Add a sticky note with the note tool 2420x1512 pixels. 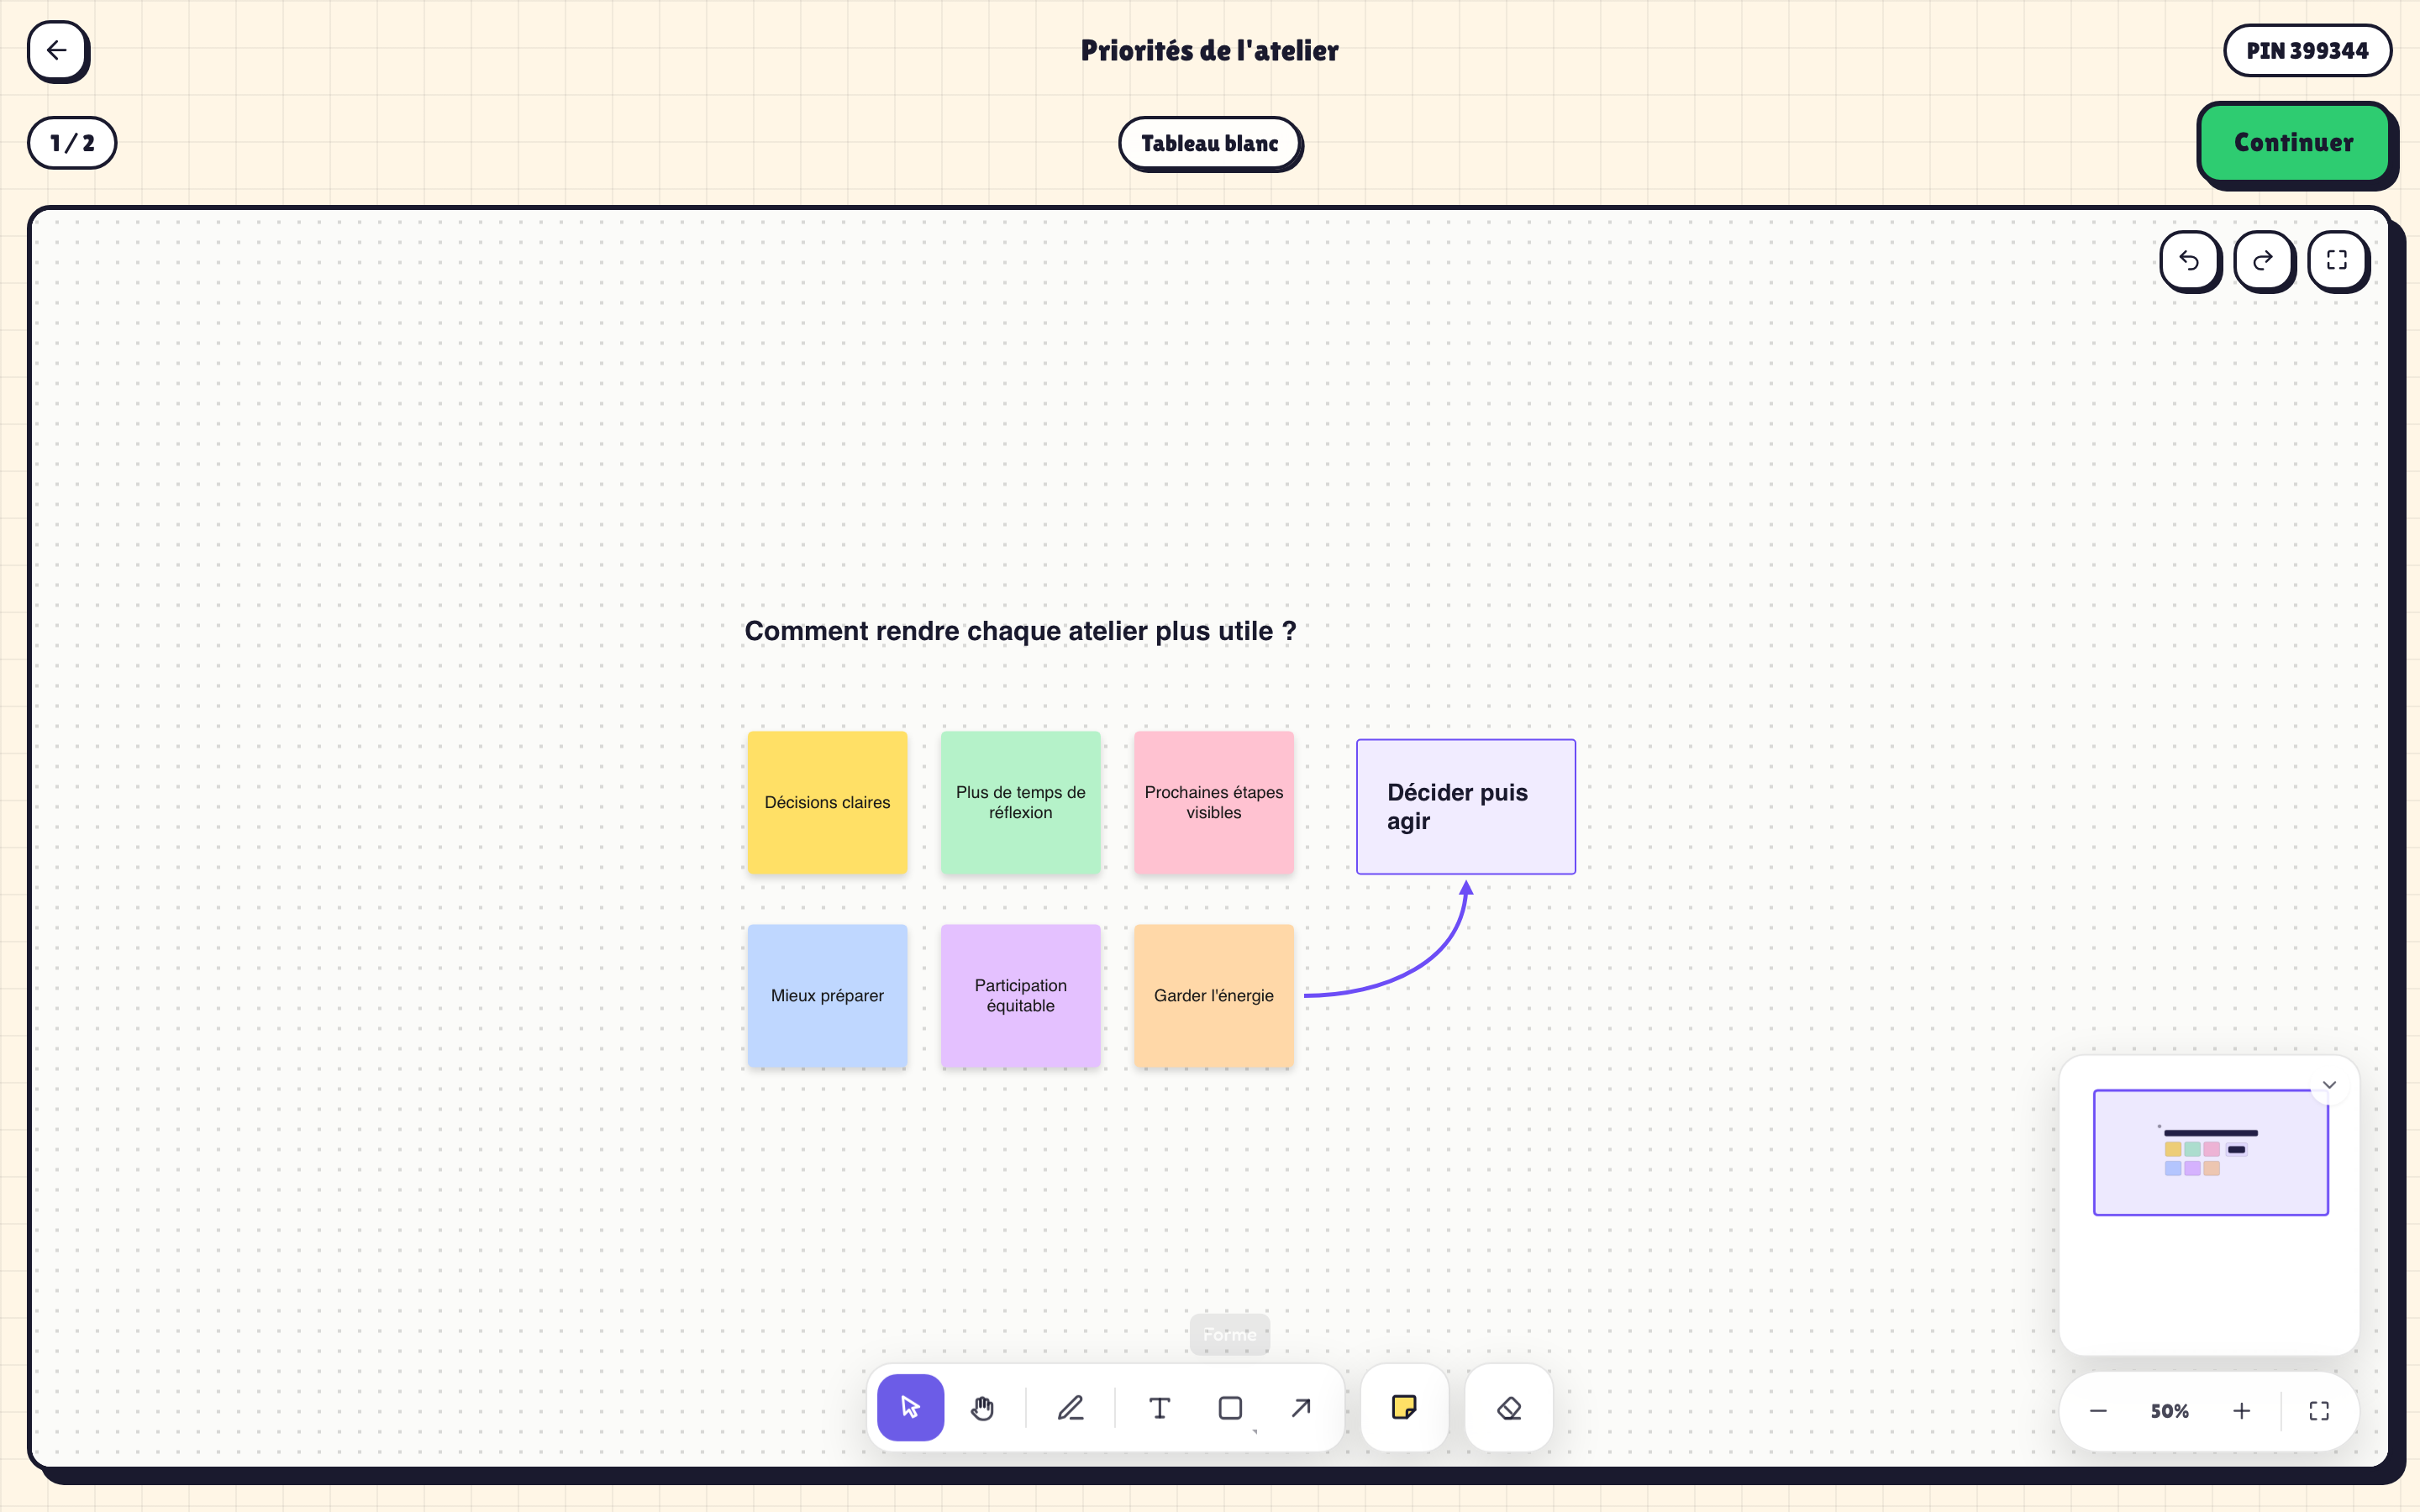(x=1404, y=1407)
